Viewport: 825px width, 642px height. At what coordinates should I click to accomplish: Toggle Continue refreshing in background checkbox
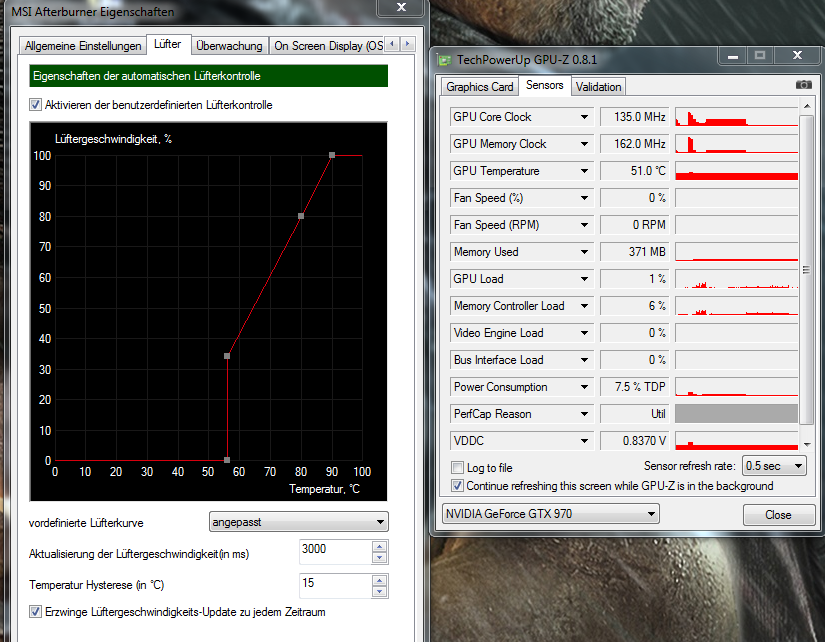tap(457, 485)
